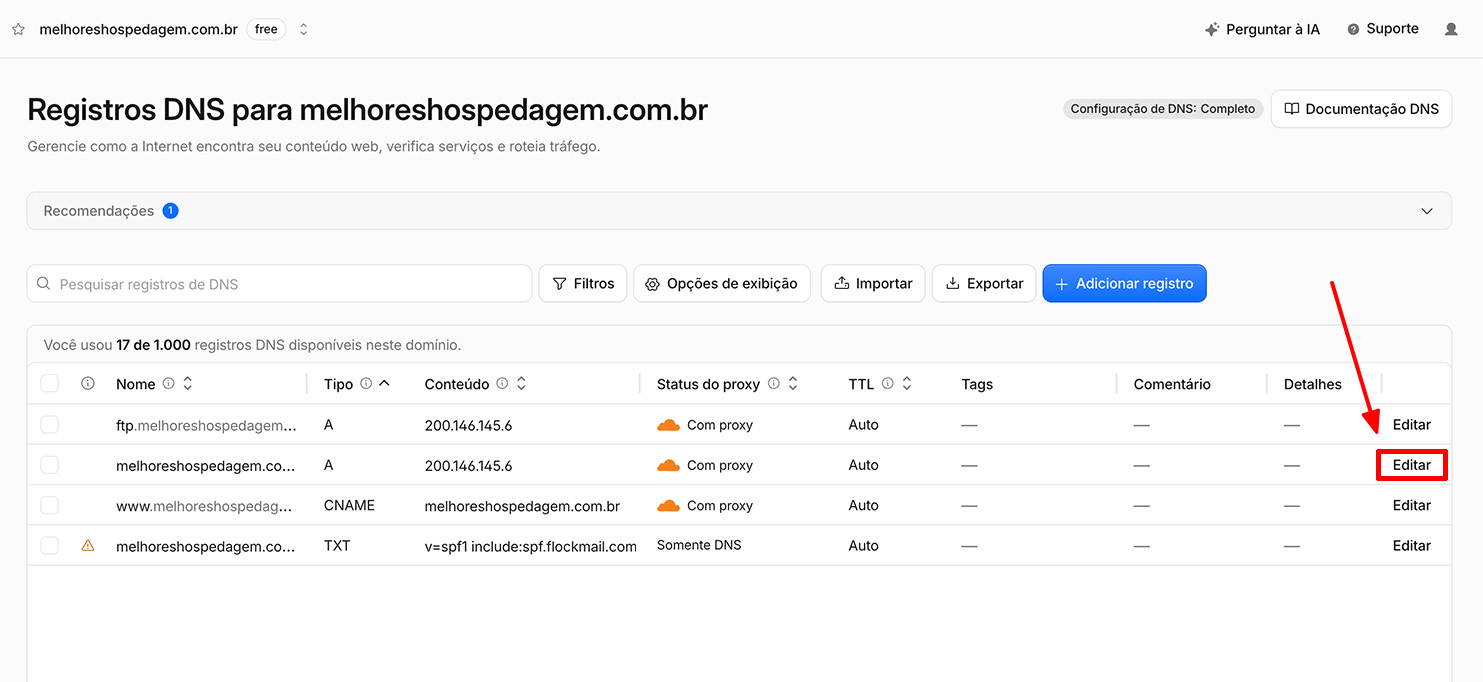
Task: Click the Somente DNS status text
Action: point(699,545)
